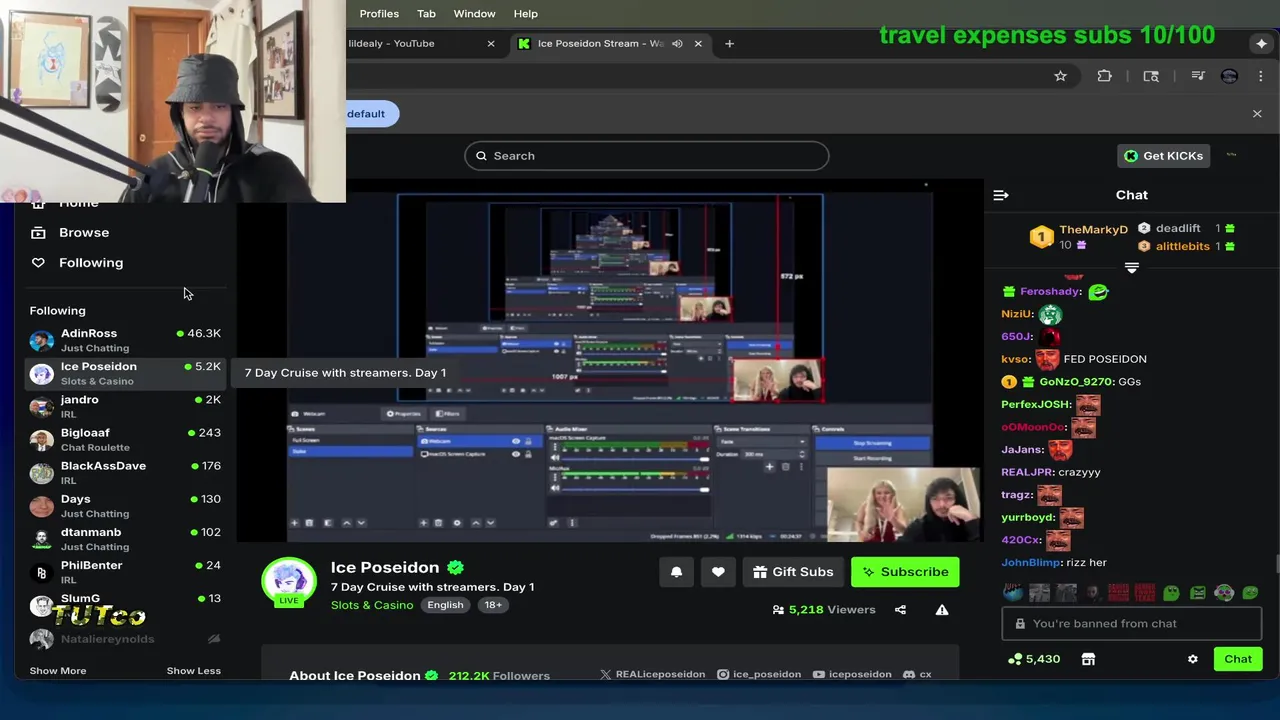
Task: Click the Gift Subs button
Action: 793,572
